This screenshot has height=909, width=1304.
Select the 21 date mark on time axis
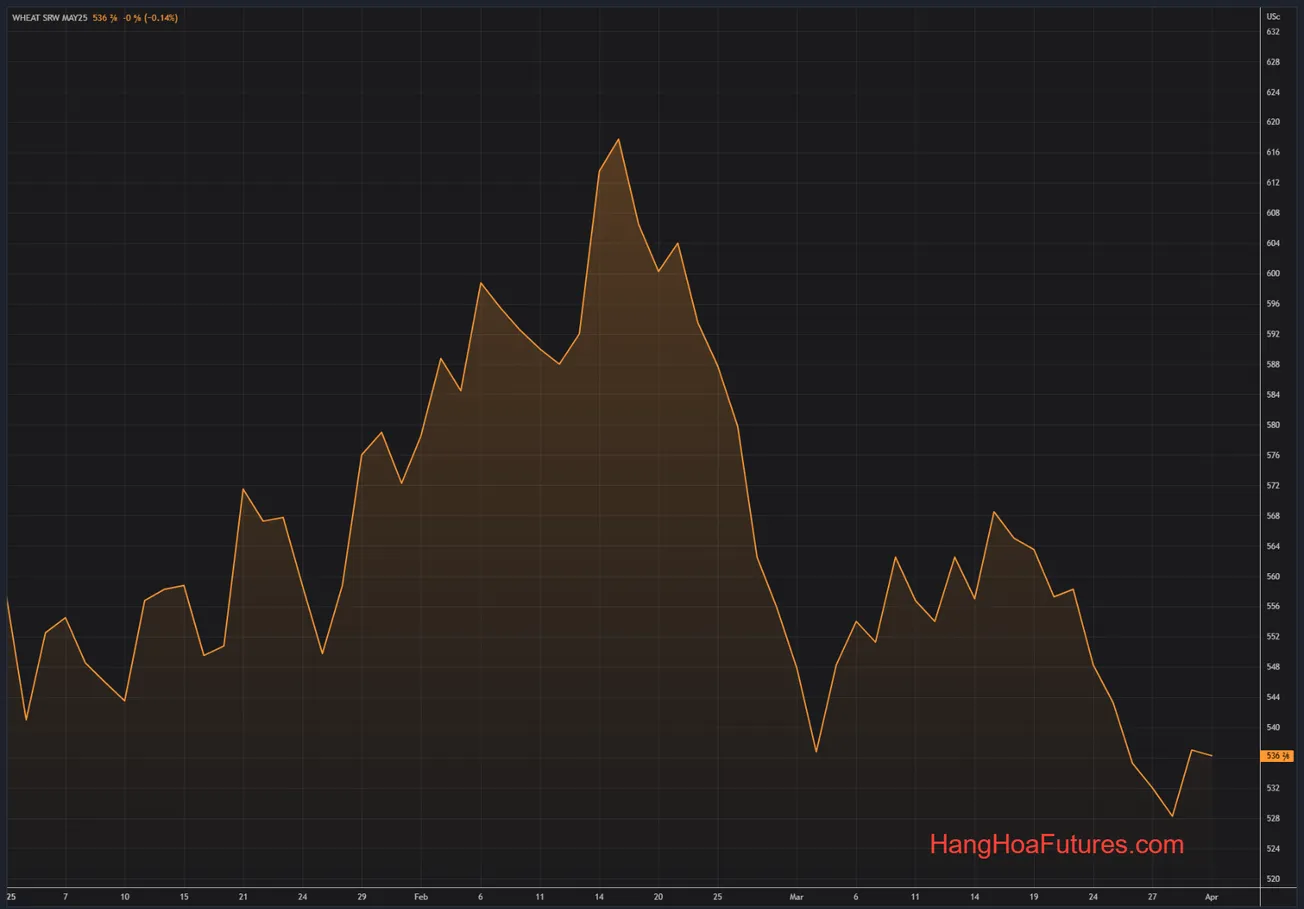[x=242, y=897]
